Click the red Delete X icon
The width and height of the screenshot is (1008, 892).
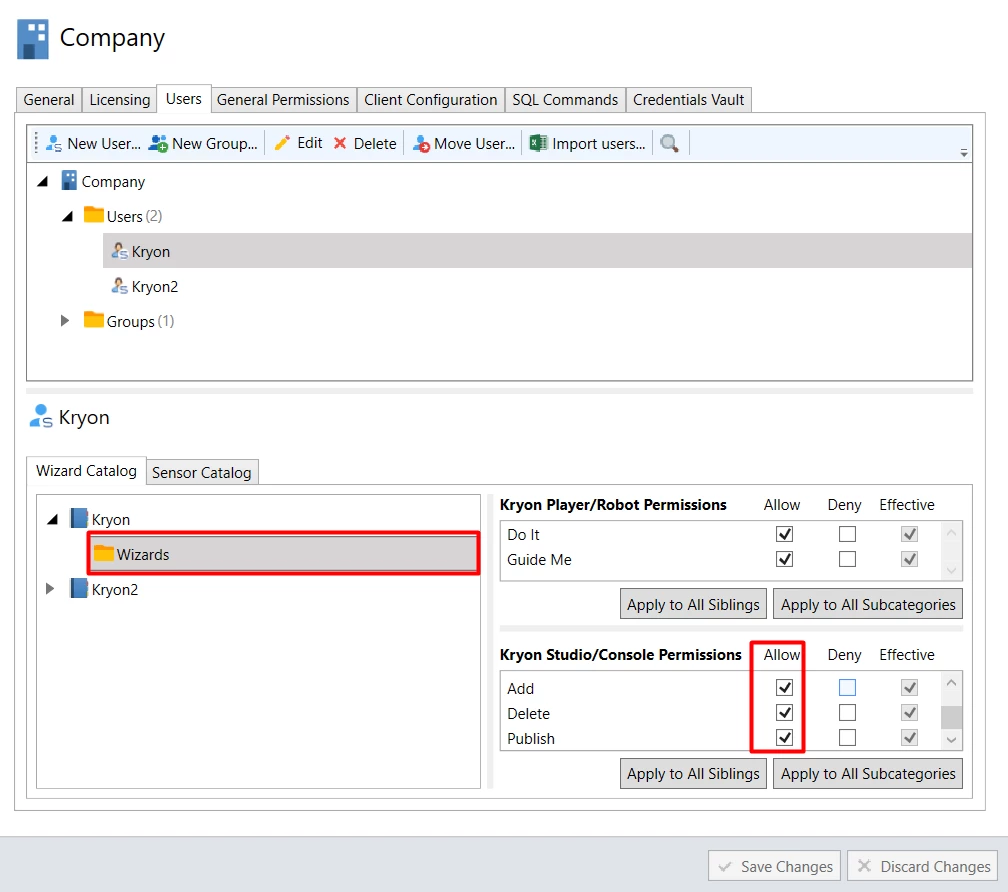(x=340, y=143)
